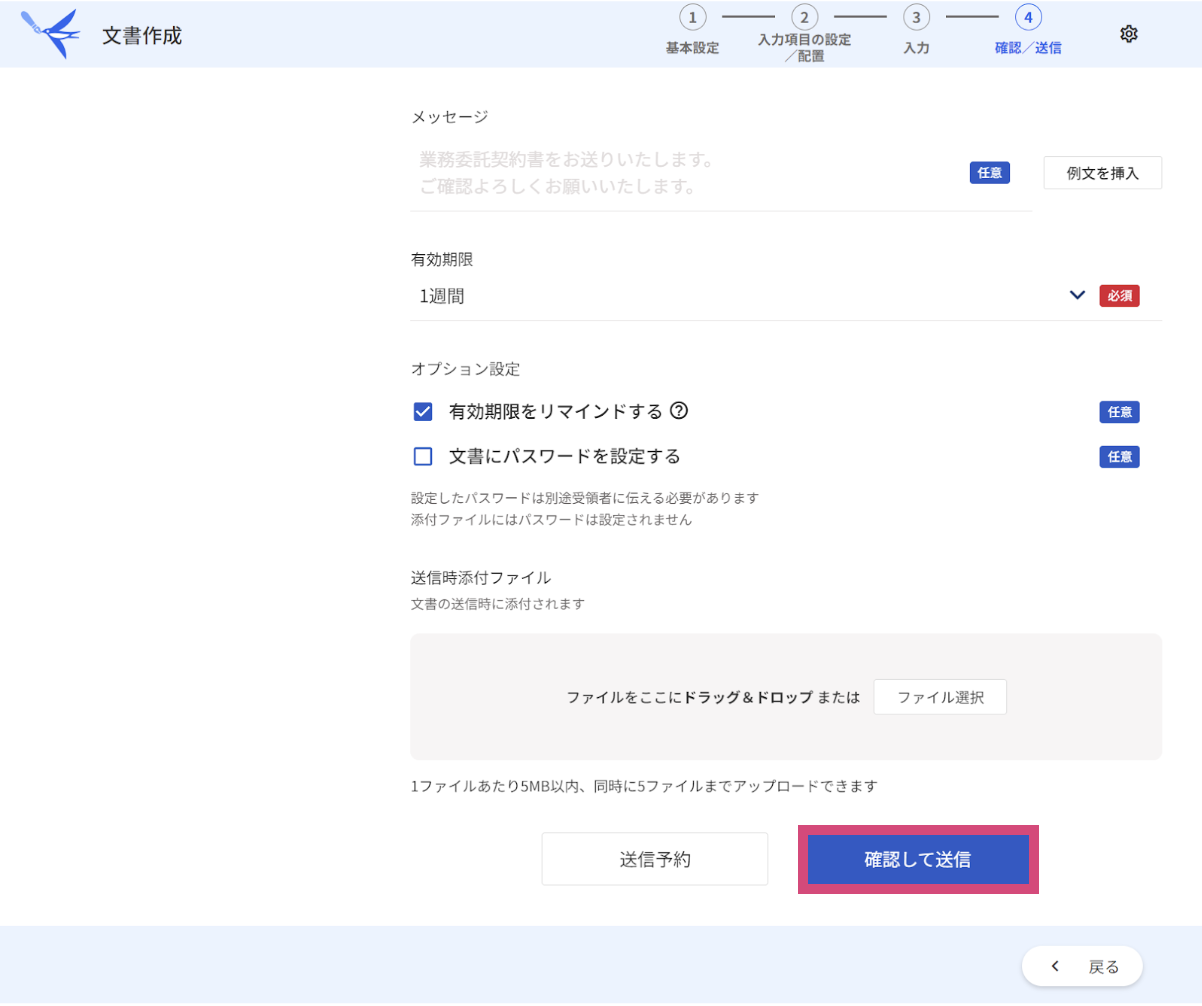
Task: Click the 1ファイルあたり5MB以内 upload limit note
Action: (x=644, y=786)
